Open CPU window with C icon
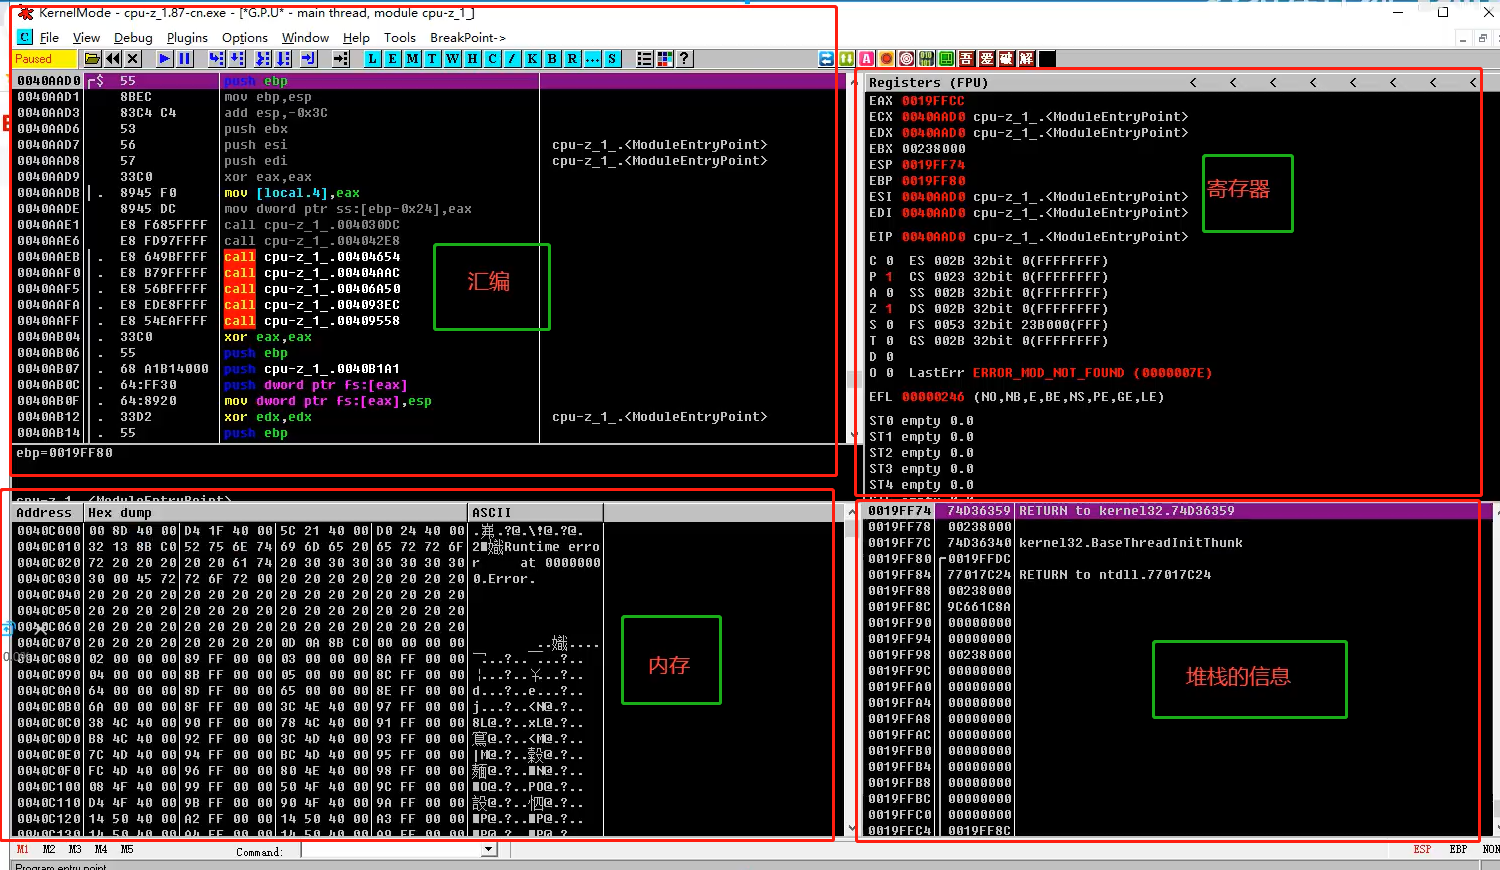 click(x=492, y=59)
